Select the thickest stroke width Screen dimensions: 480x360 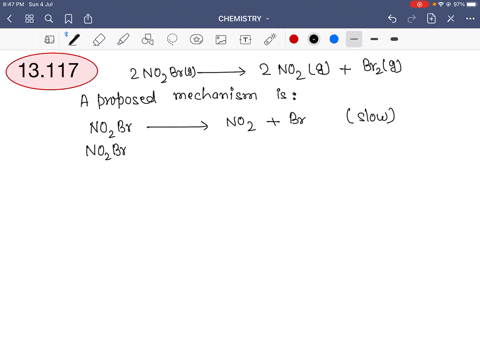(394, 39)
